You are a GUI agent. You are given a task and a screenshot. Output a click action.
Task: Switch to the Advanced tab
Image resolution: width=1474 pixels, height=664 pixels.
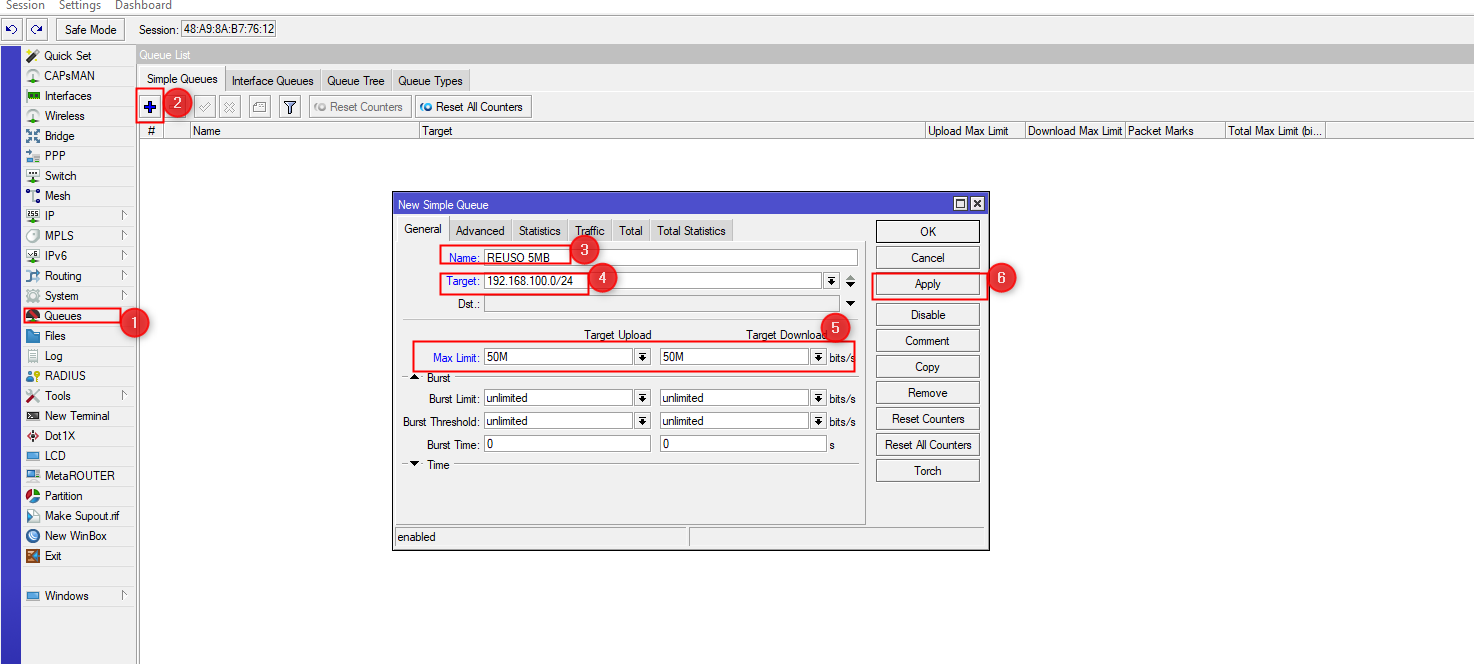coord(480,231)
